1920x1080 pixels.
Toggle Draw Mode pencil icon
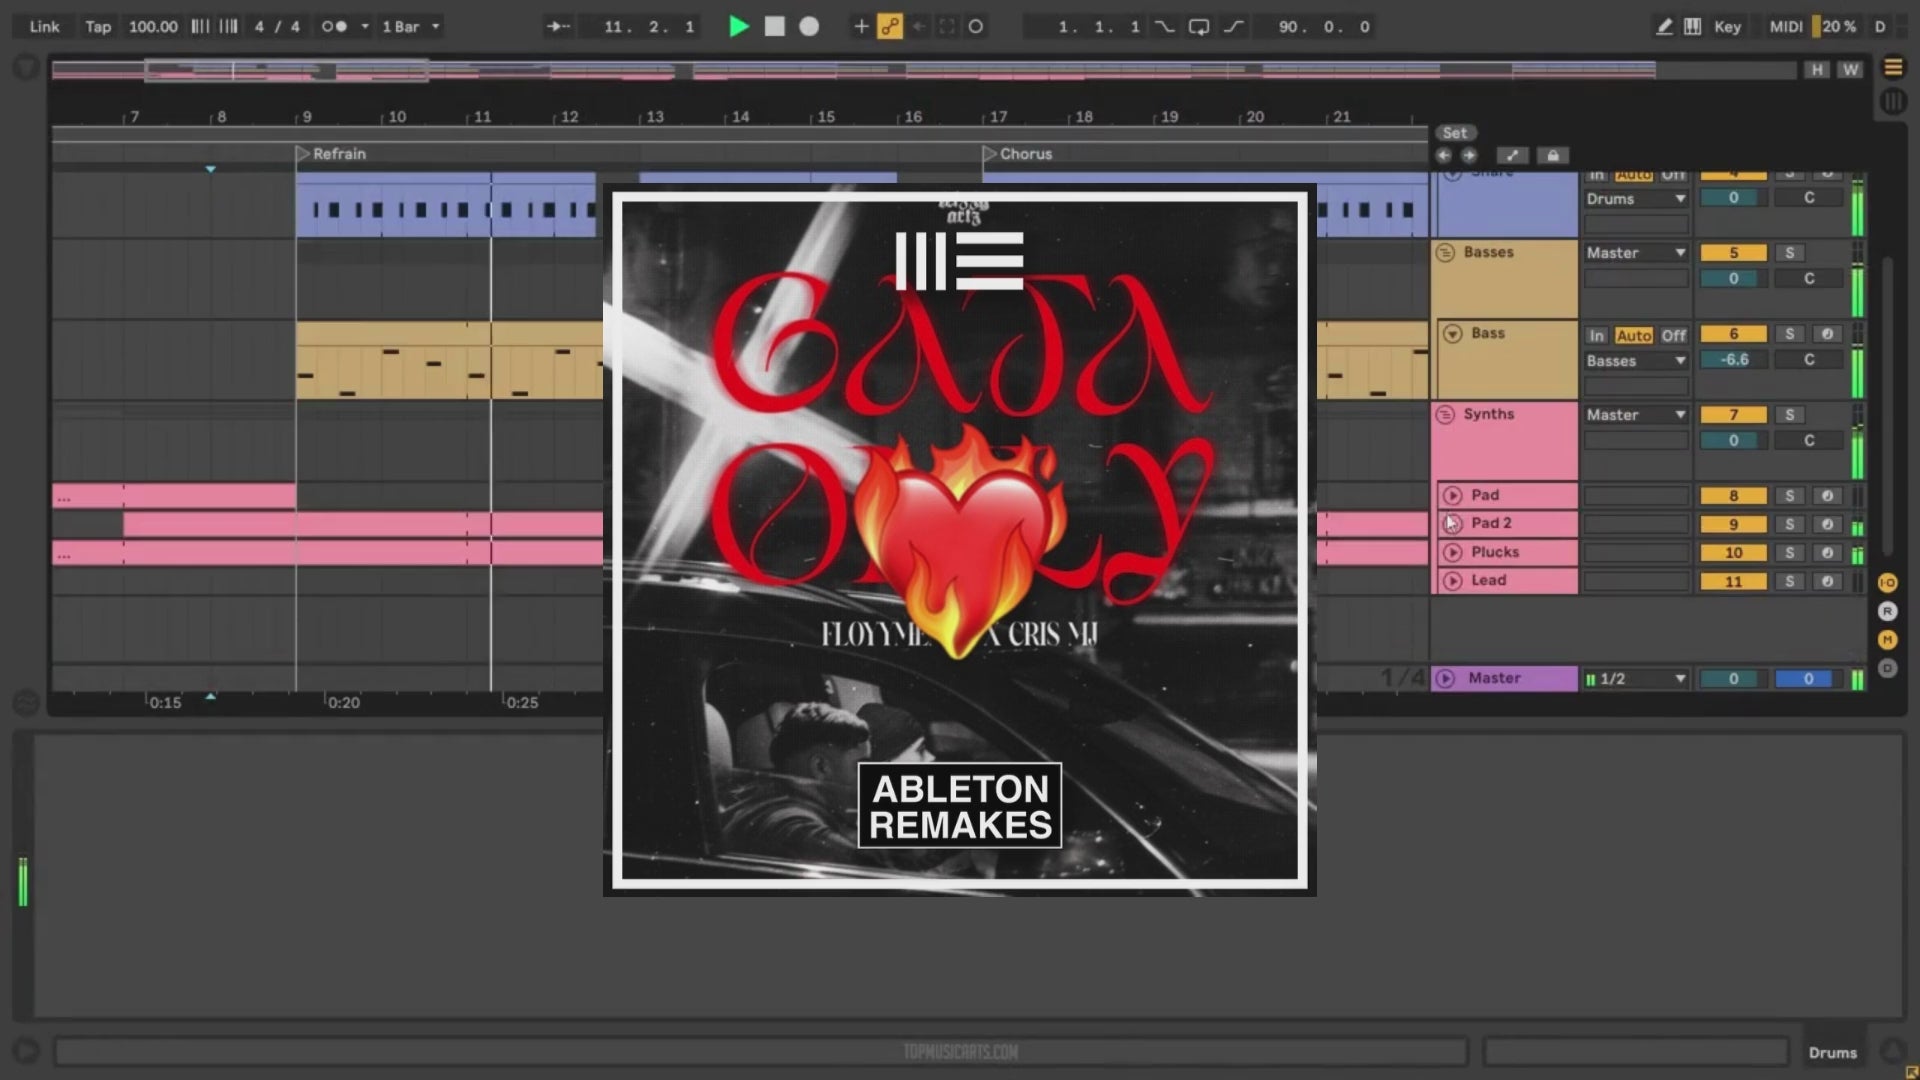point(1664,27)
